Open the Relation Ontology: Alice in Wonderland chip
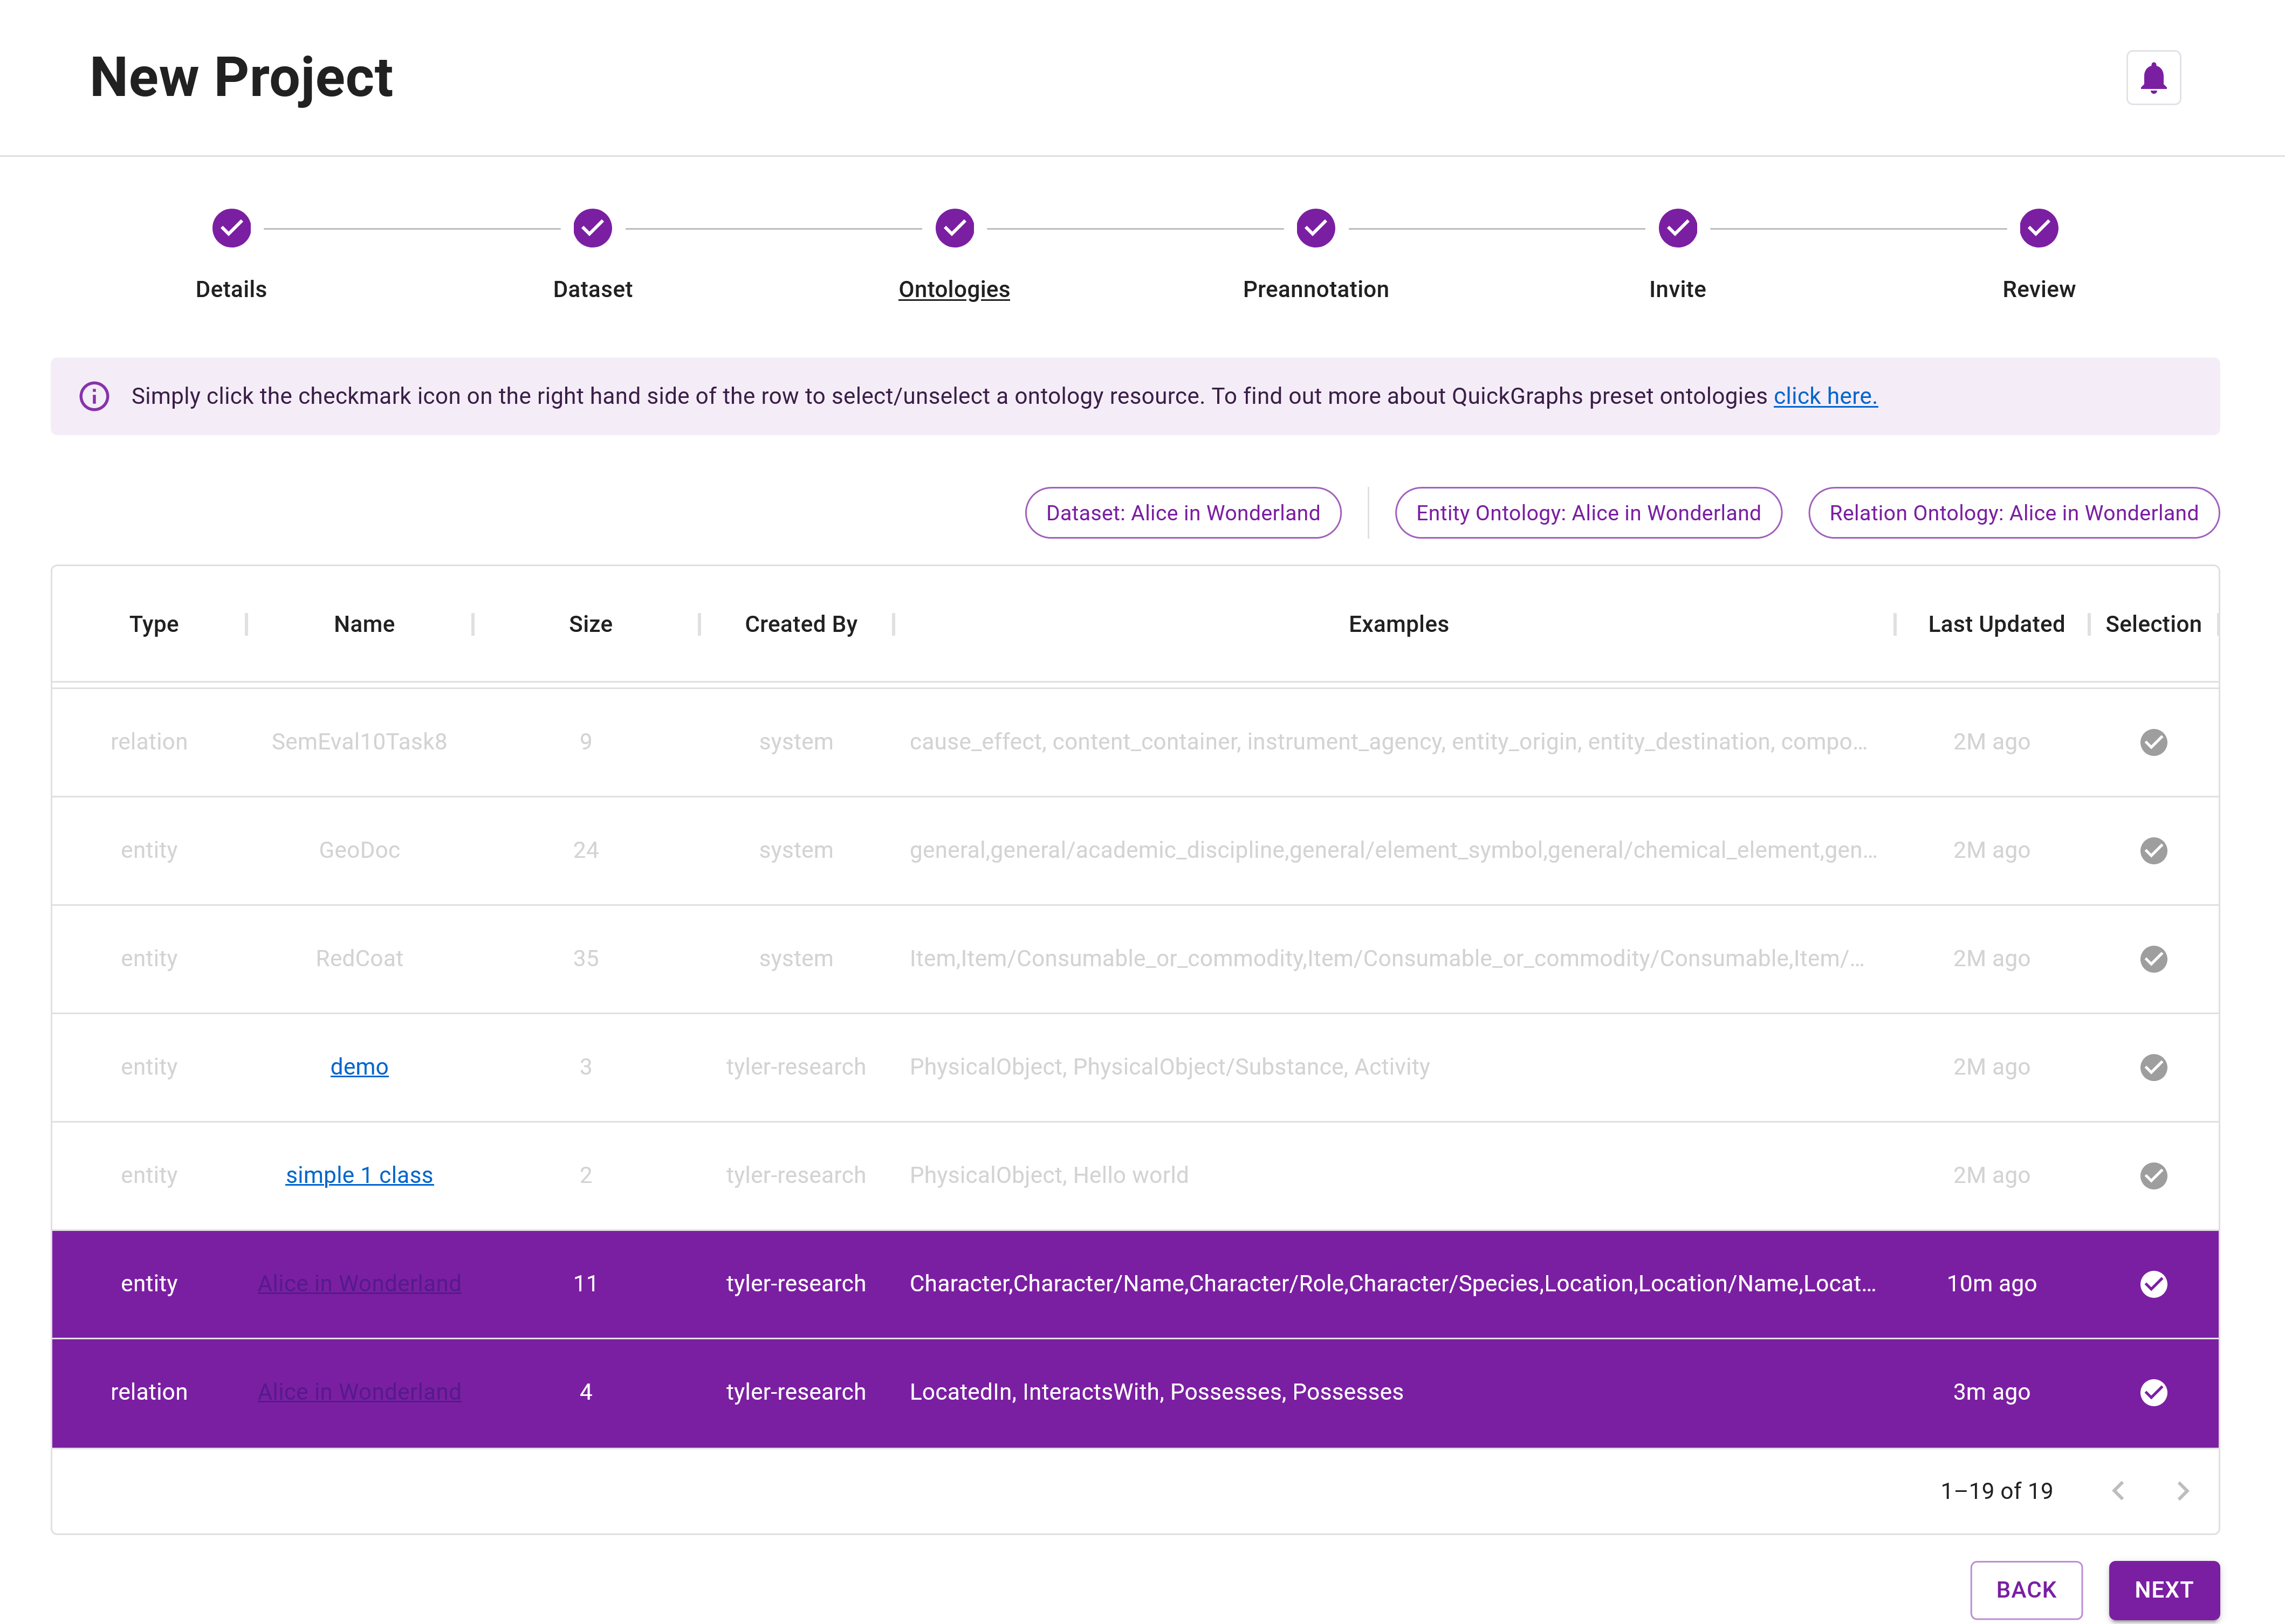This screenshot has width=2285, height=1624. pos(2012,512)
